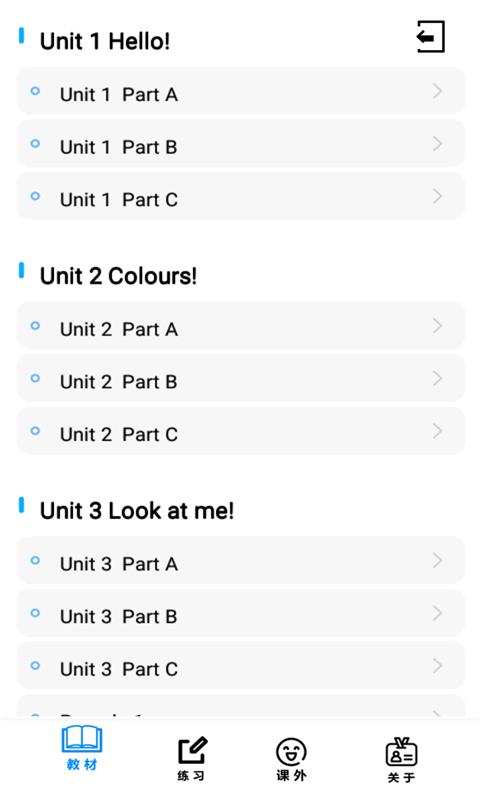Open Unit 3 Part A lesson

coord(241,561)
